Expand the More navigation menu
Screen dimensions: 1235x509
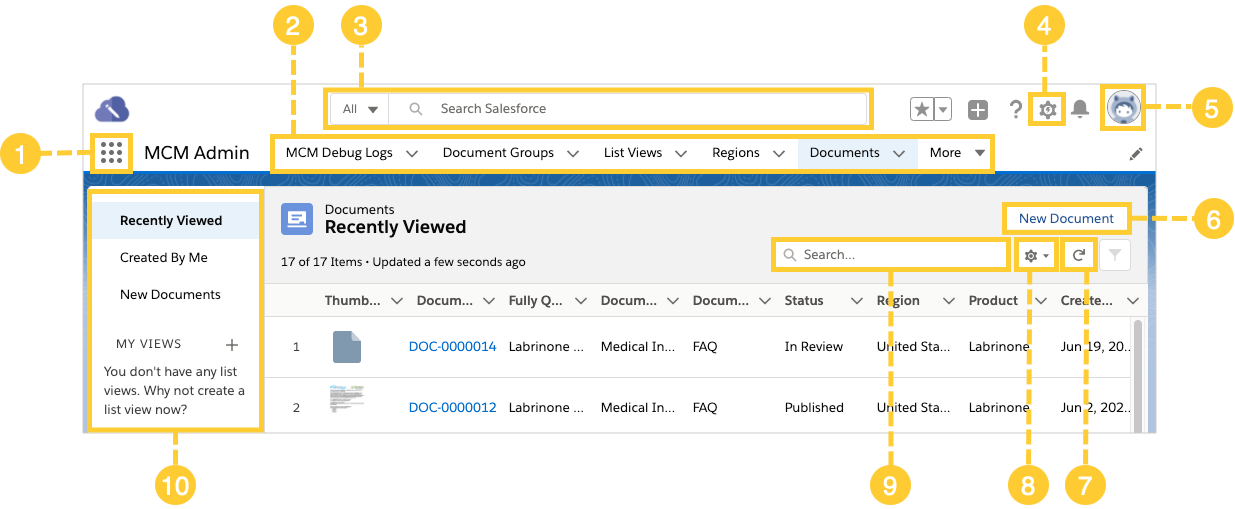[958, 153]
